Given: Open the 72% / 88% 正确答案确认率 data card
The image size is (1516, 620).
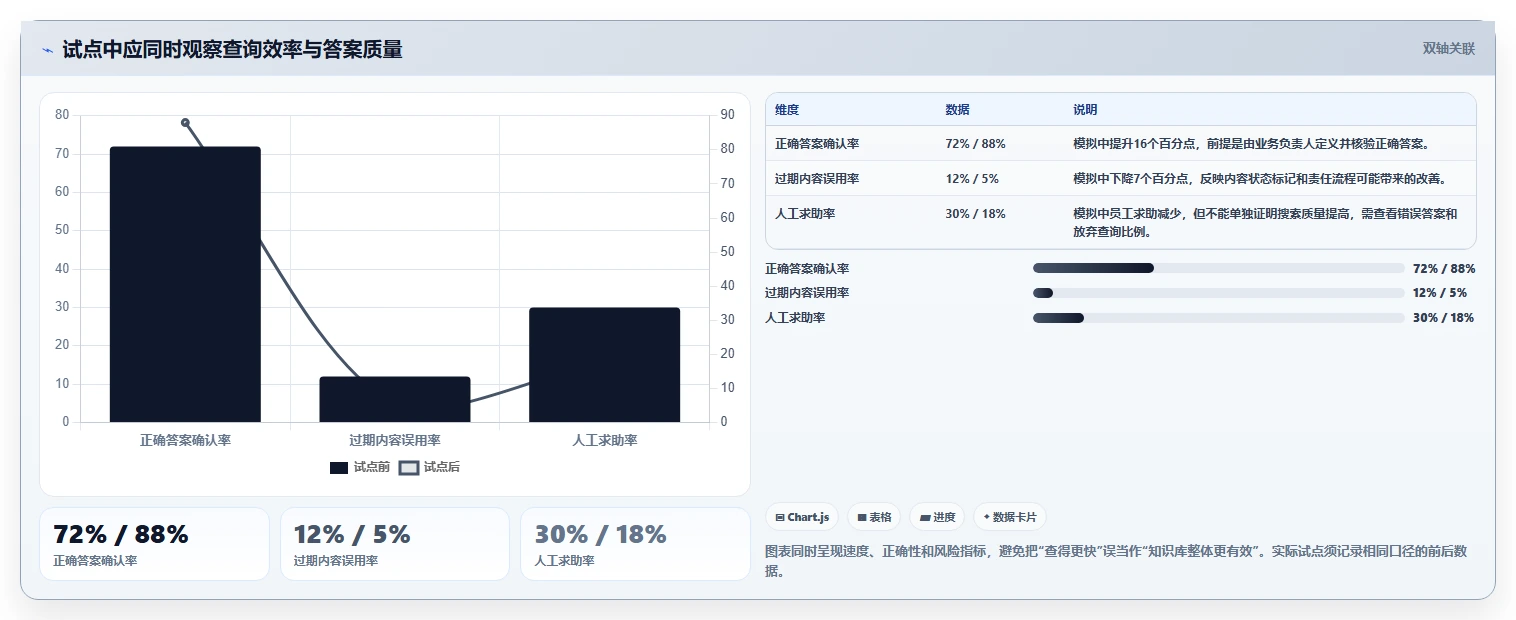Looking at the screenshot, I should [154, 544].
